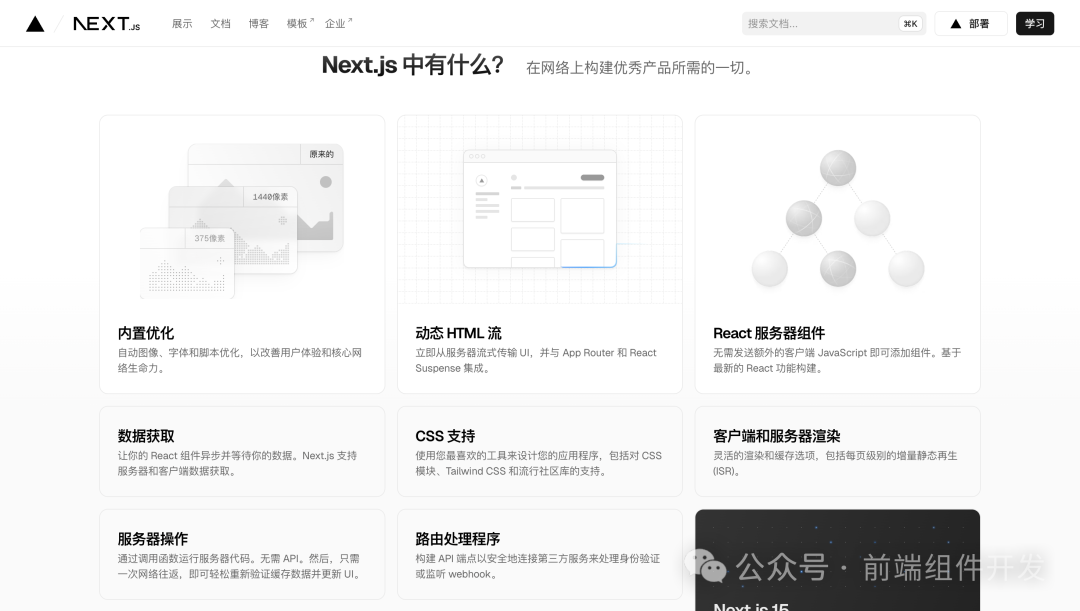
Task: Click the Vercel triangle logo
Action: point(35,24)
